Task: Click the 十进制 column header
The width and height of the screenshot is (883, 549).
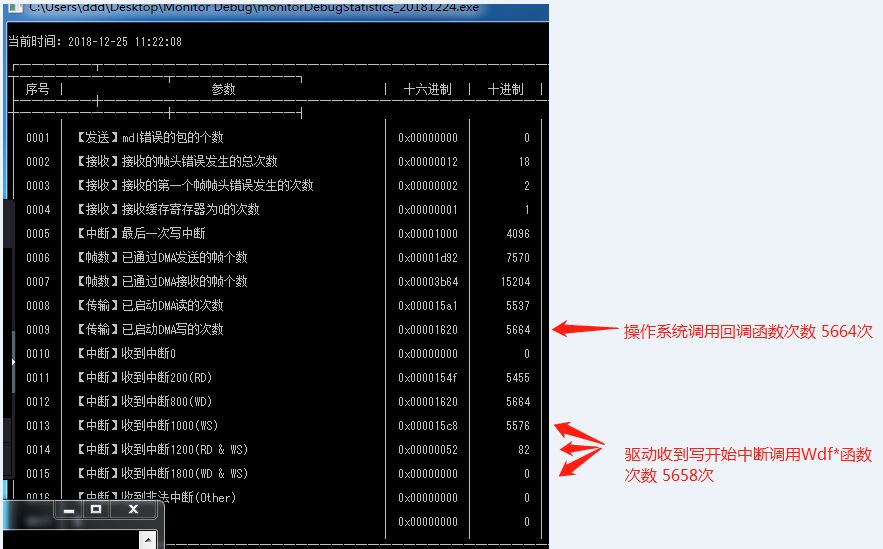Action: [505, 90]
